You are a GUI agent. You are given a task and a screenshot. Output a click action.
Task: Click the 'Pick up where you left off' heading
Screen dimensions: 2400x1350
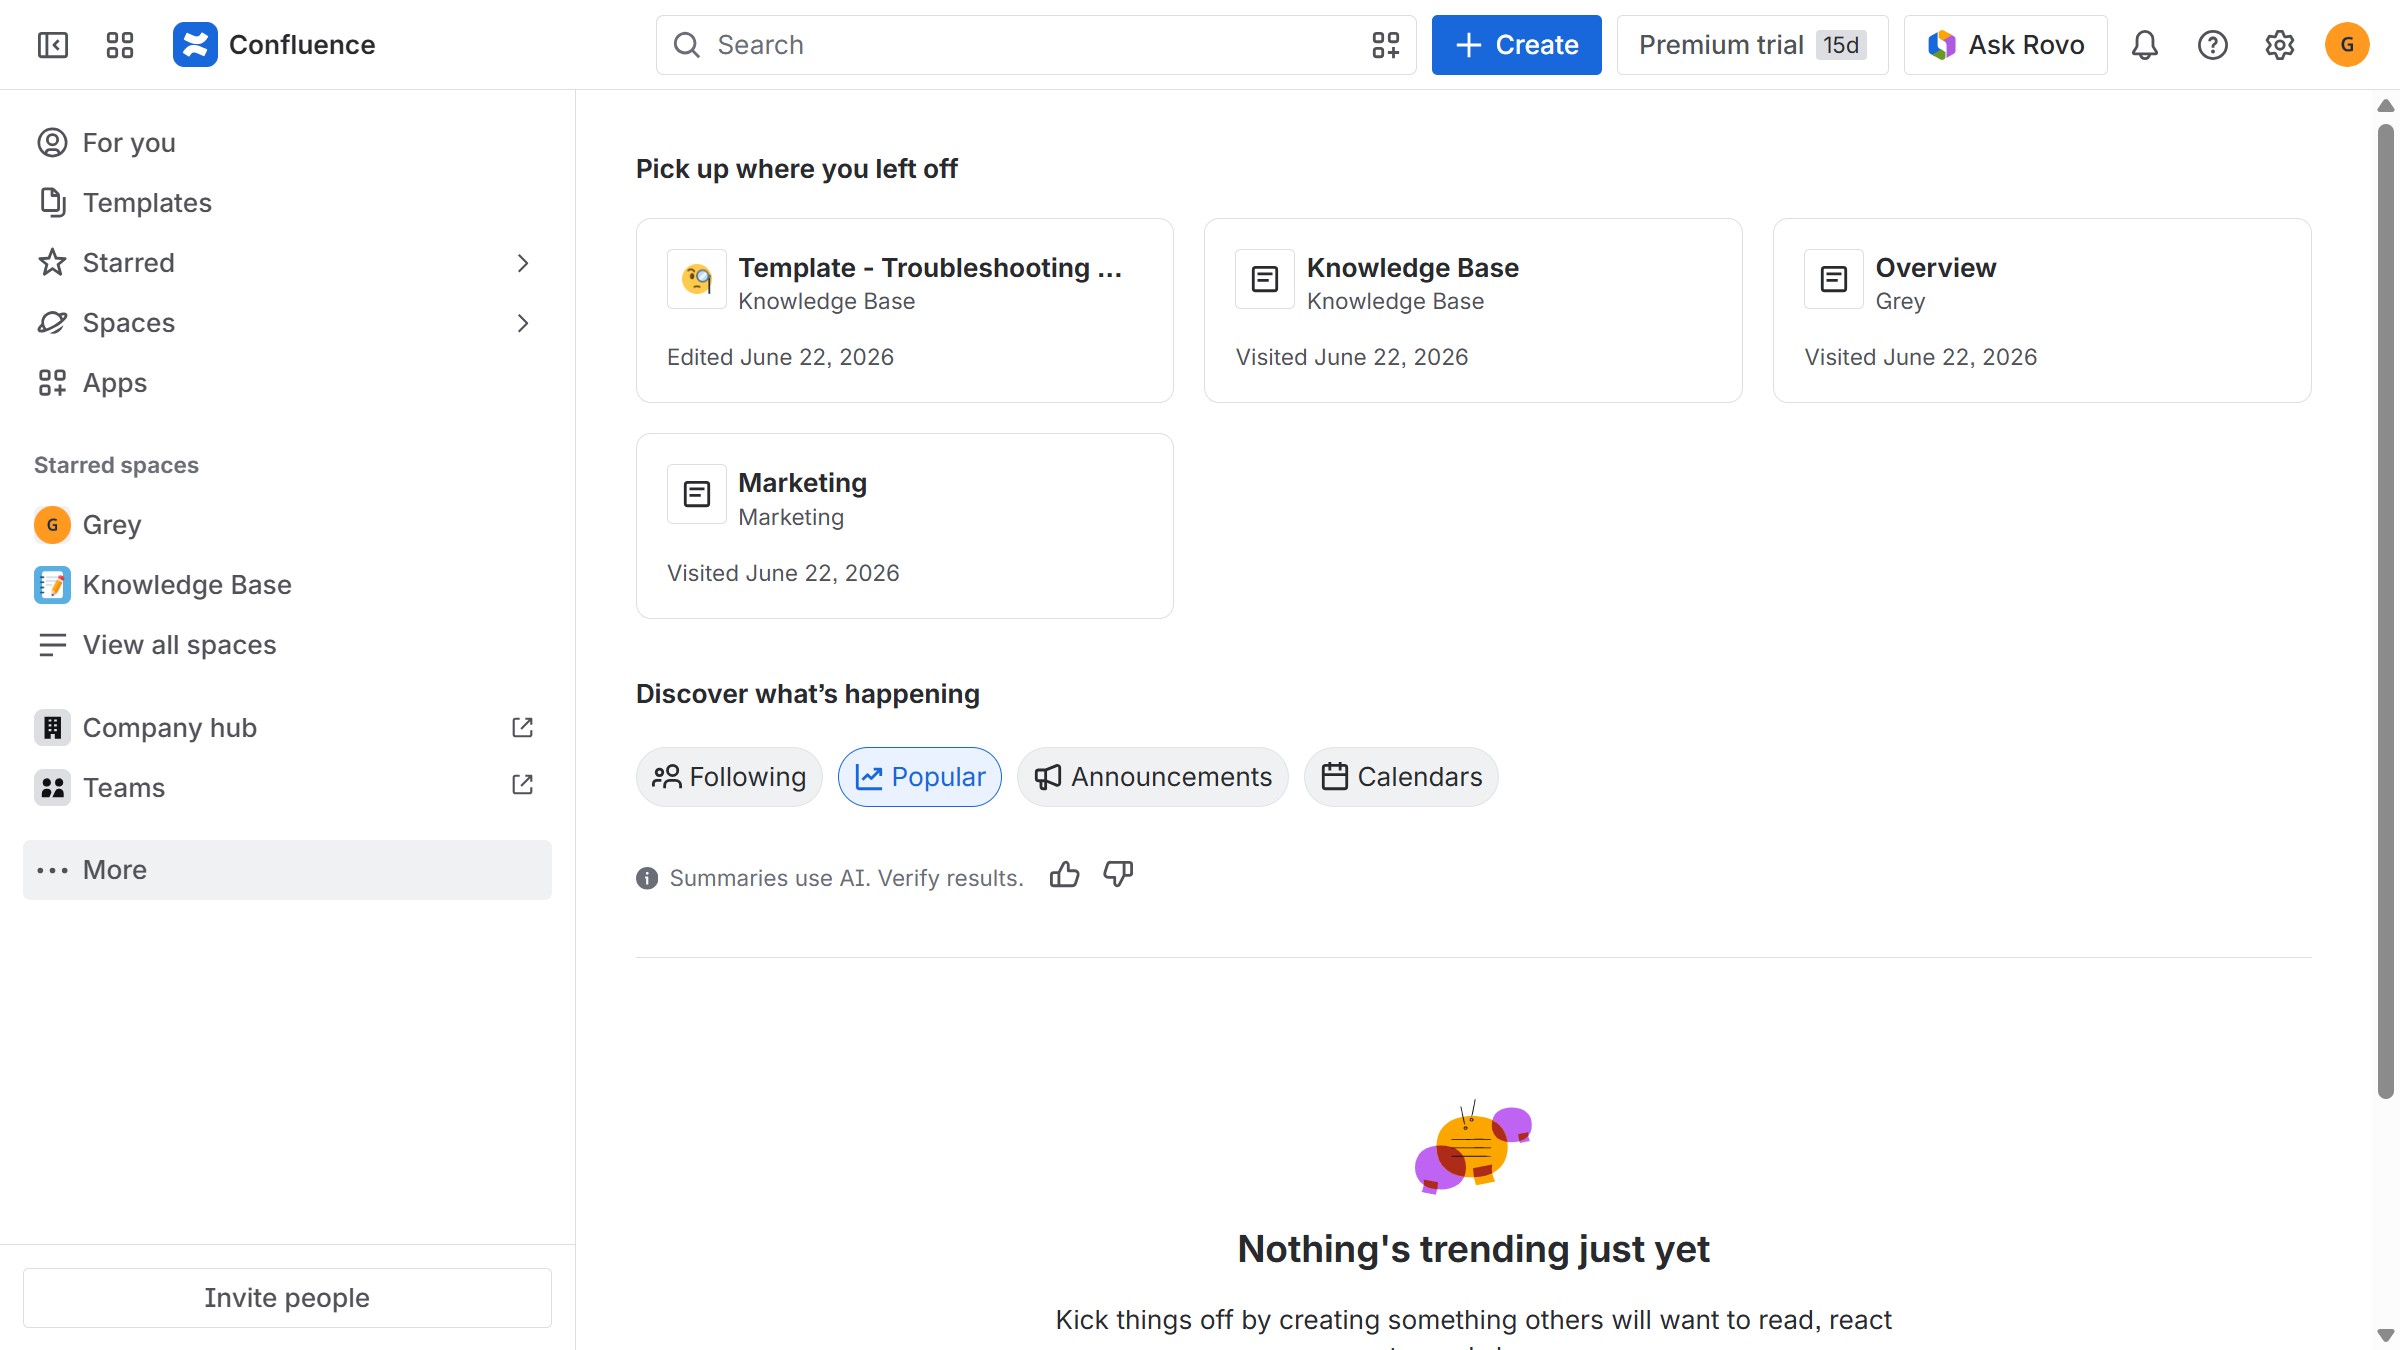[x=796, y=169]
